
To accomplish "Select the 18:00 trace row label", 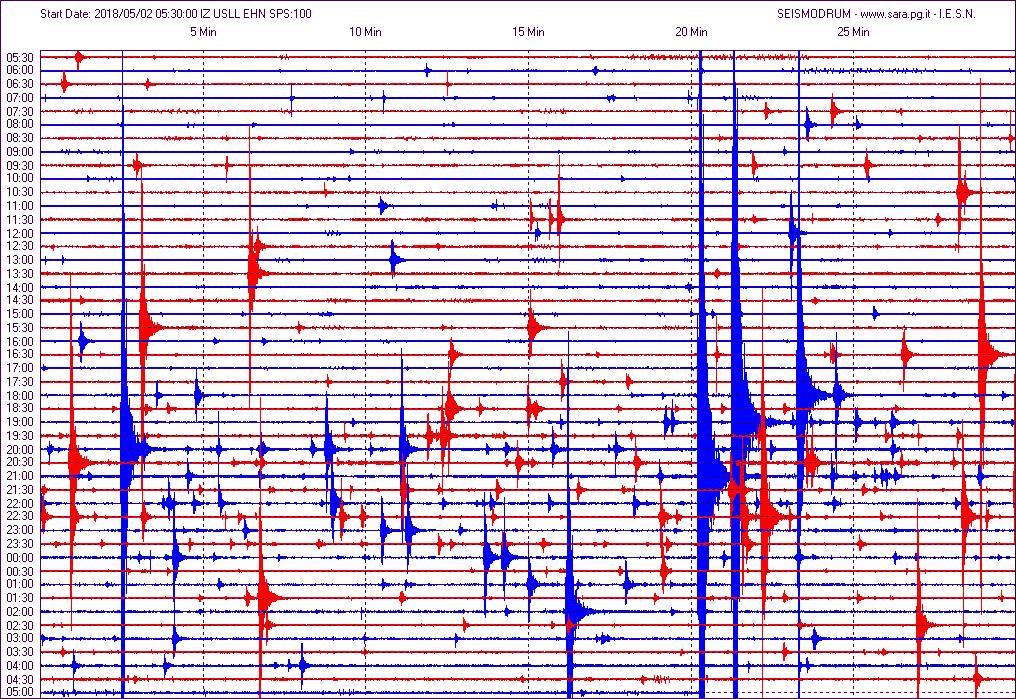I will [20, 395].
